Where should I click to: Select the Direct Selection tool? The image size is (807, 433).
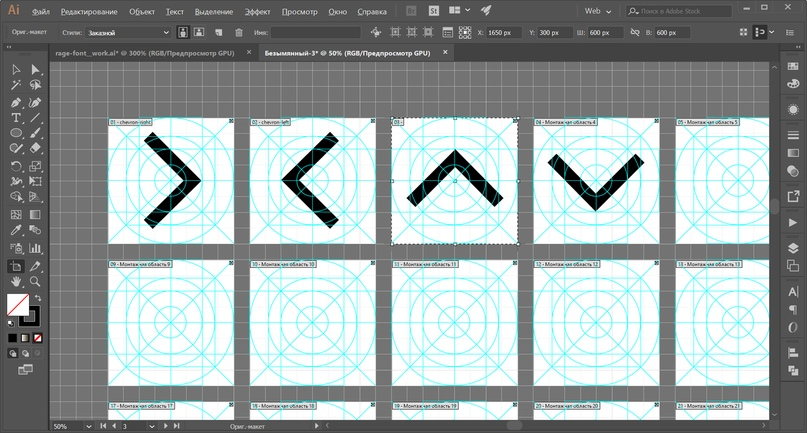tap(35, 70)
